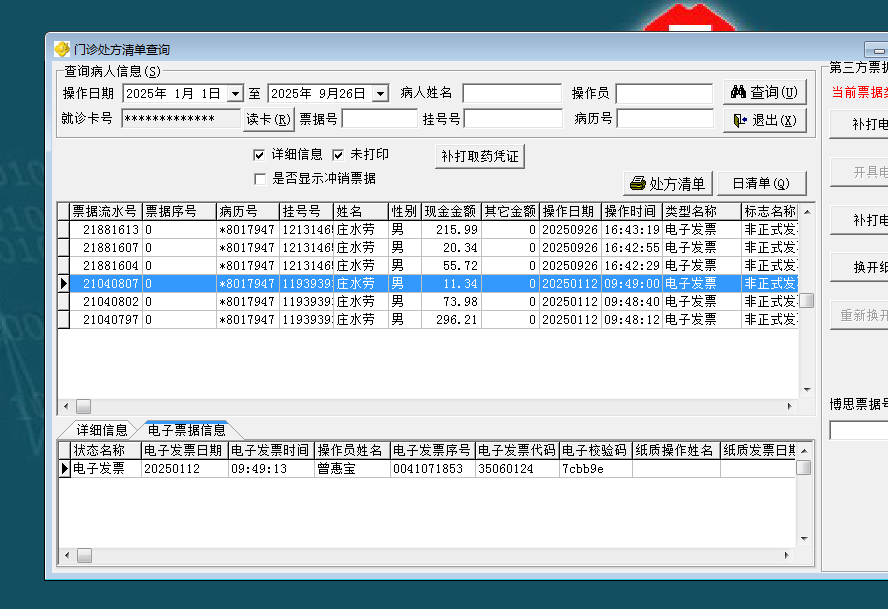Select row with 票据流水号 21881607
This screenshot has width=888, height=609.
pyautogui.click(x=428, y=248)
